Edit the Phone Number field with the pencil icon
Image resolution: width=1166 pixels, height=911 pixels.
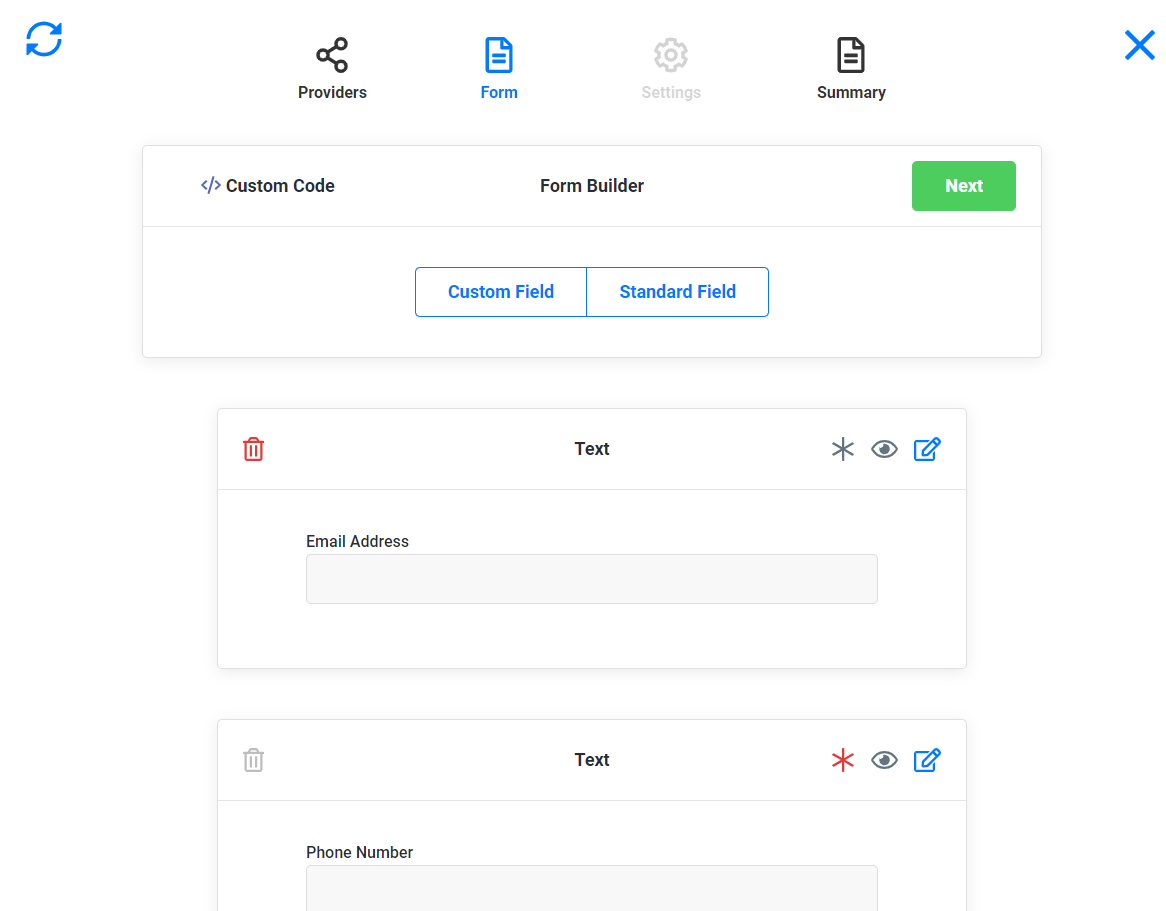[x=927, y=760]
